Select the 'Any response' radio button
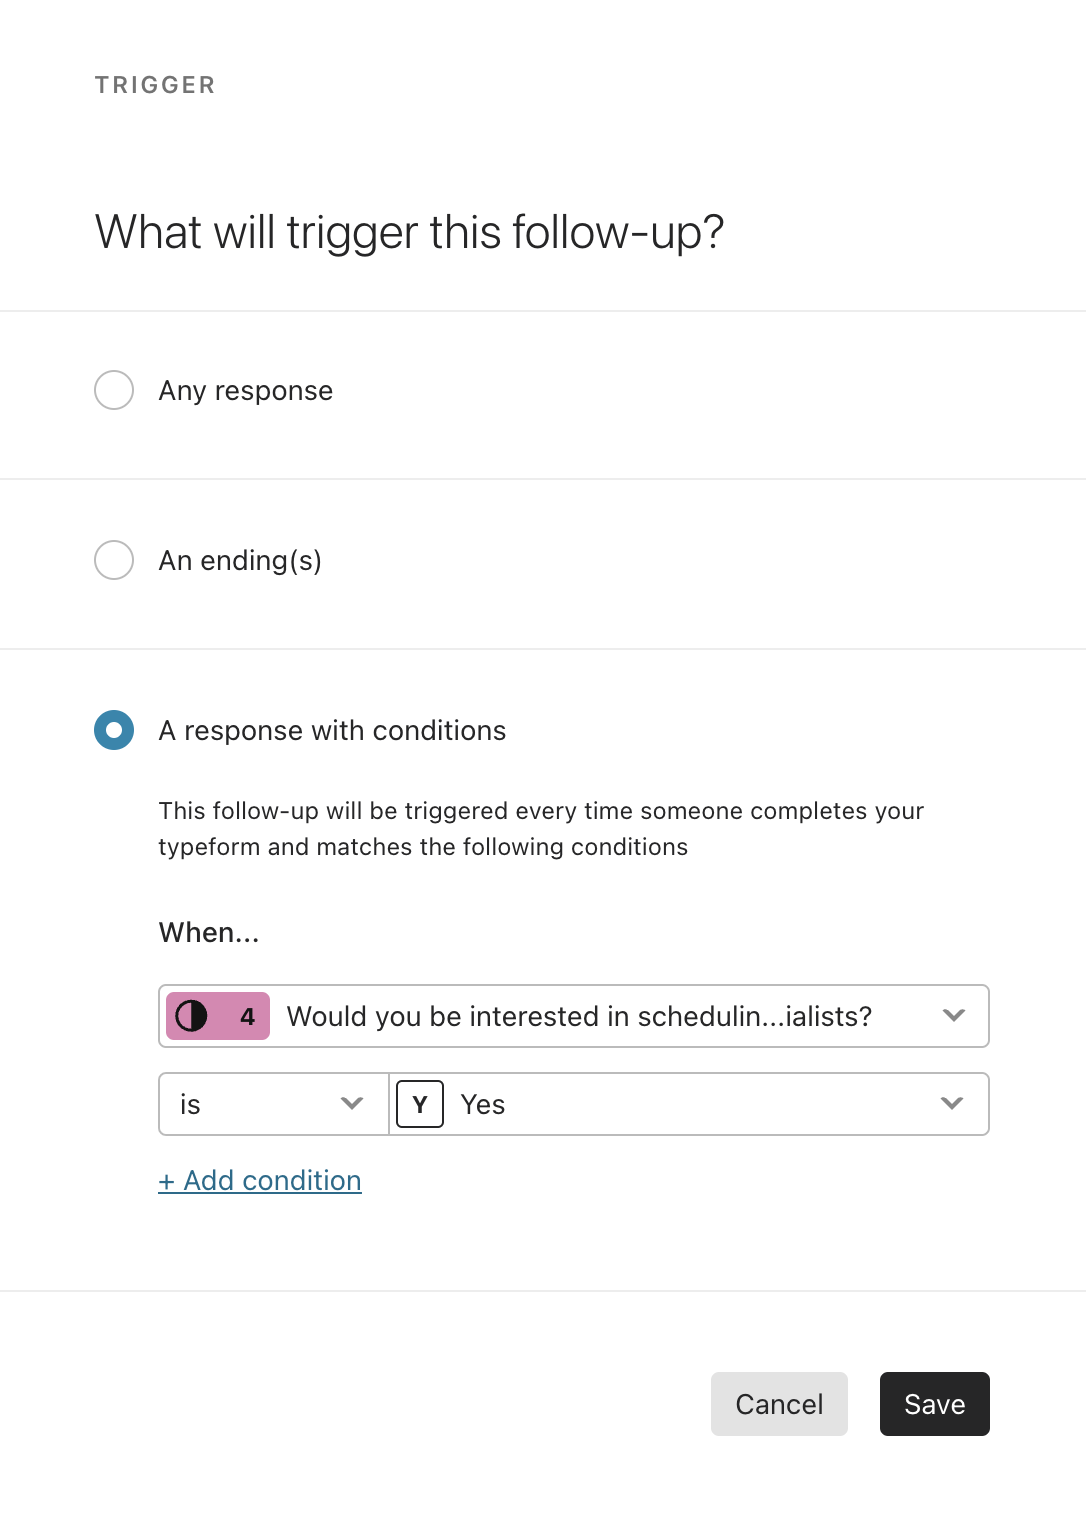The height and width of the screenshot is (1516, 1086). coord(114,390)
